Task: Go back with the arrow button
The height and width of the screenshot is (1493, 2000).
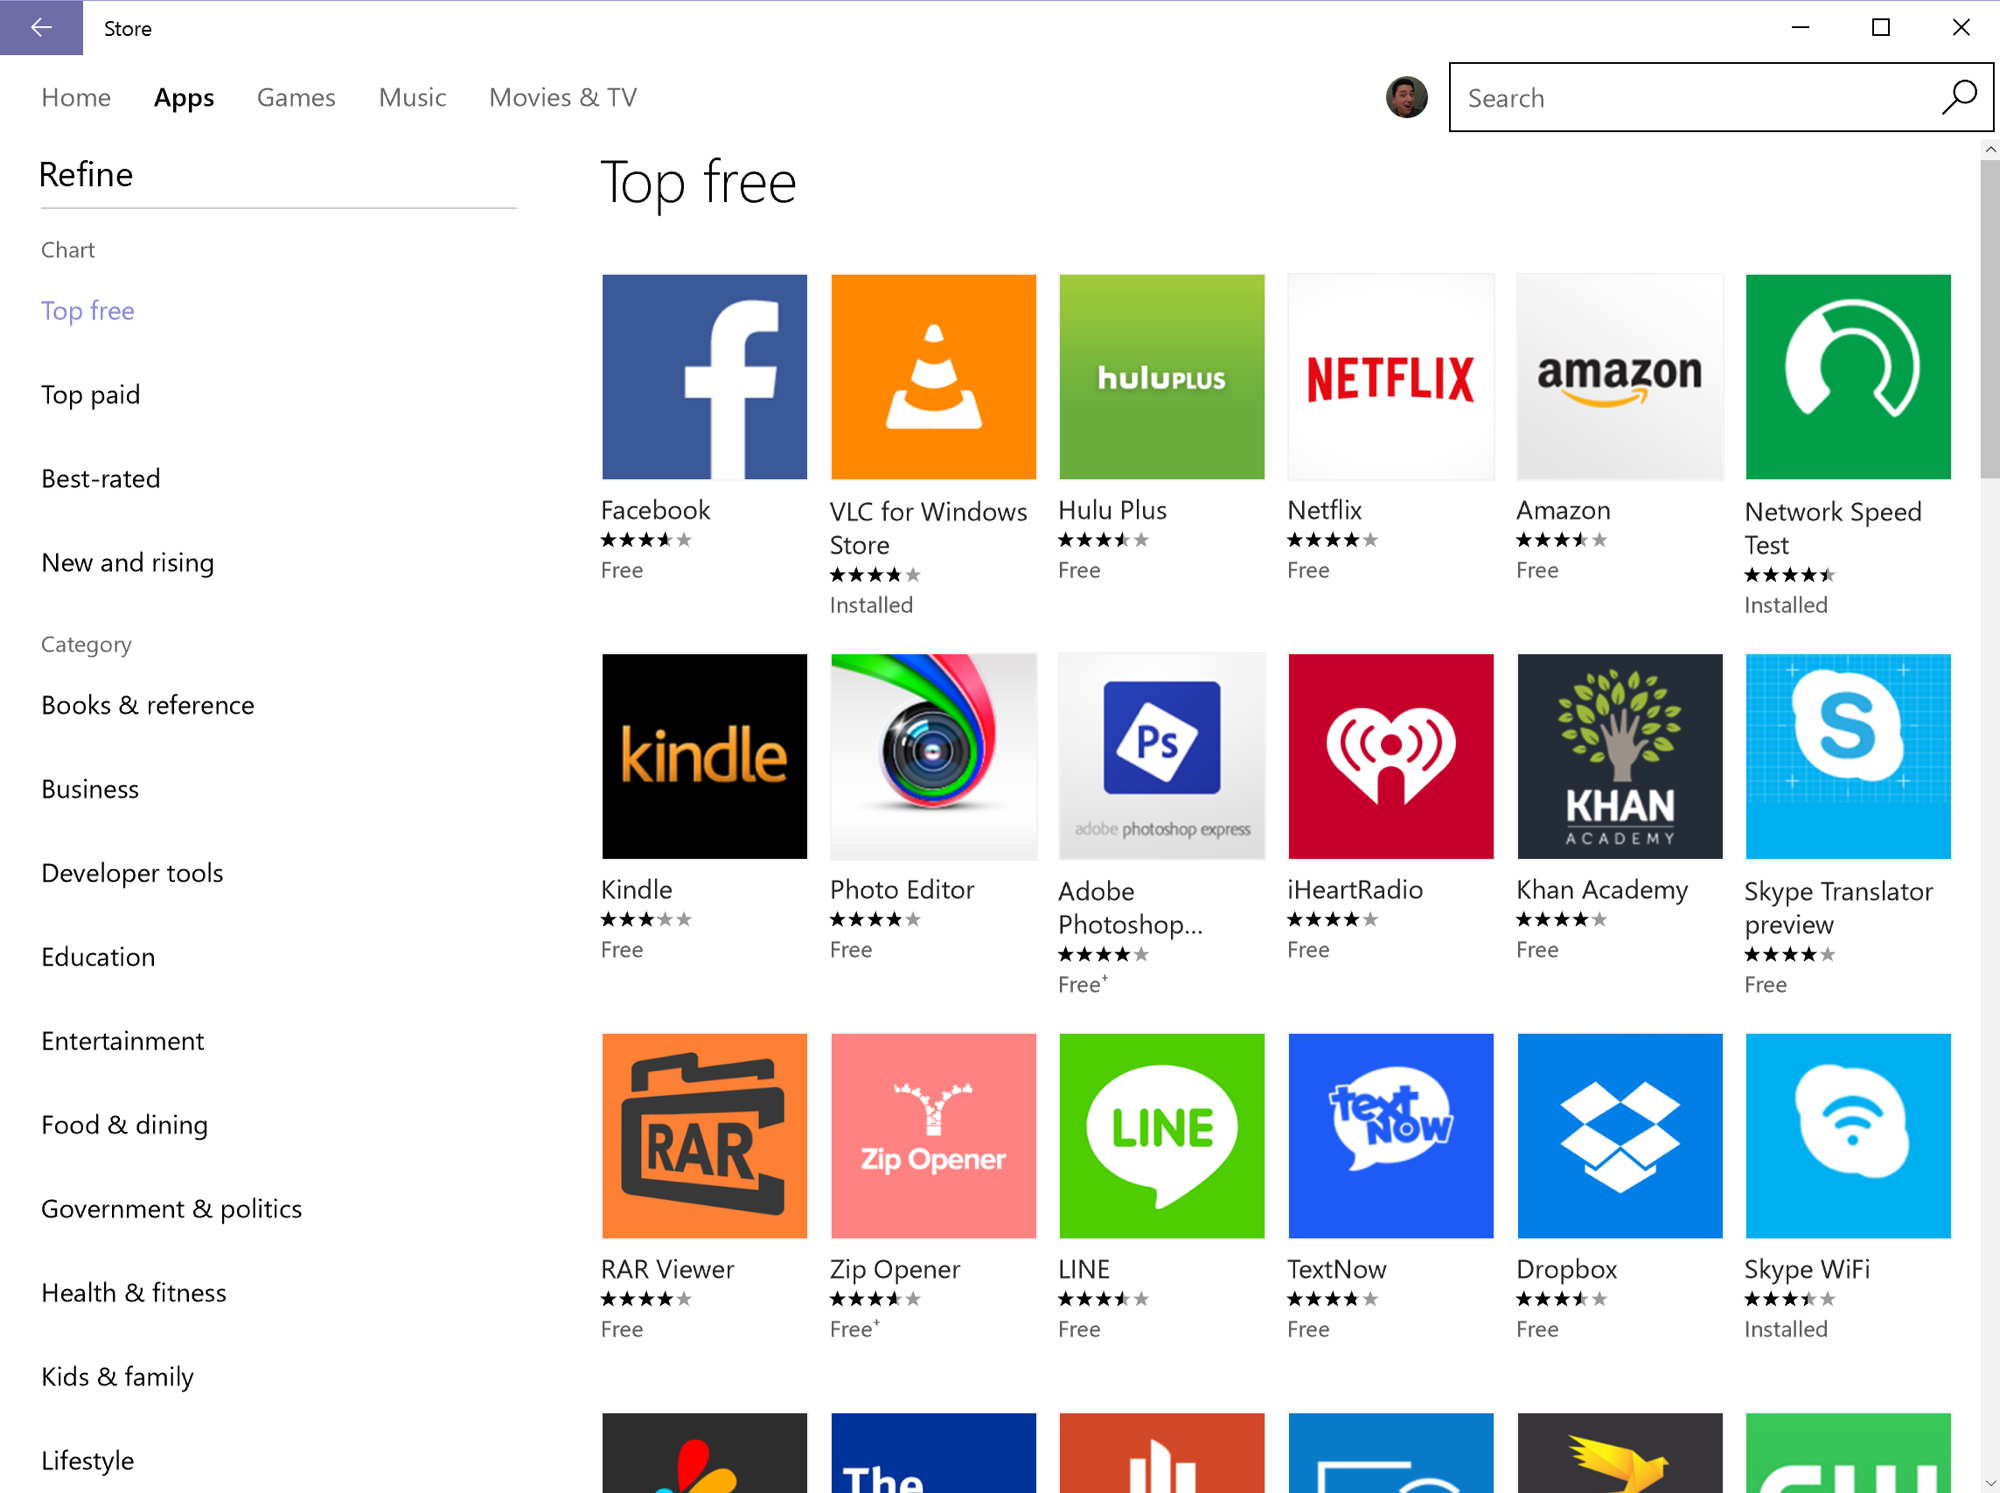Action: [41, 28]
